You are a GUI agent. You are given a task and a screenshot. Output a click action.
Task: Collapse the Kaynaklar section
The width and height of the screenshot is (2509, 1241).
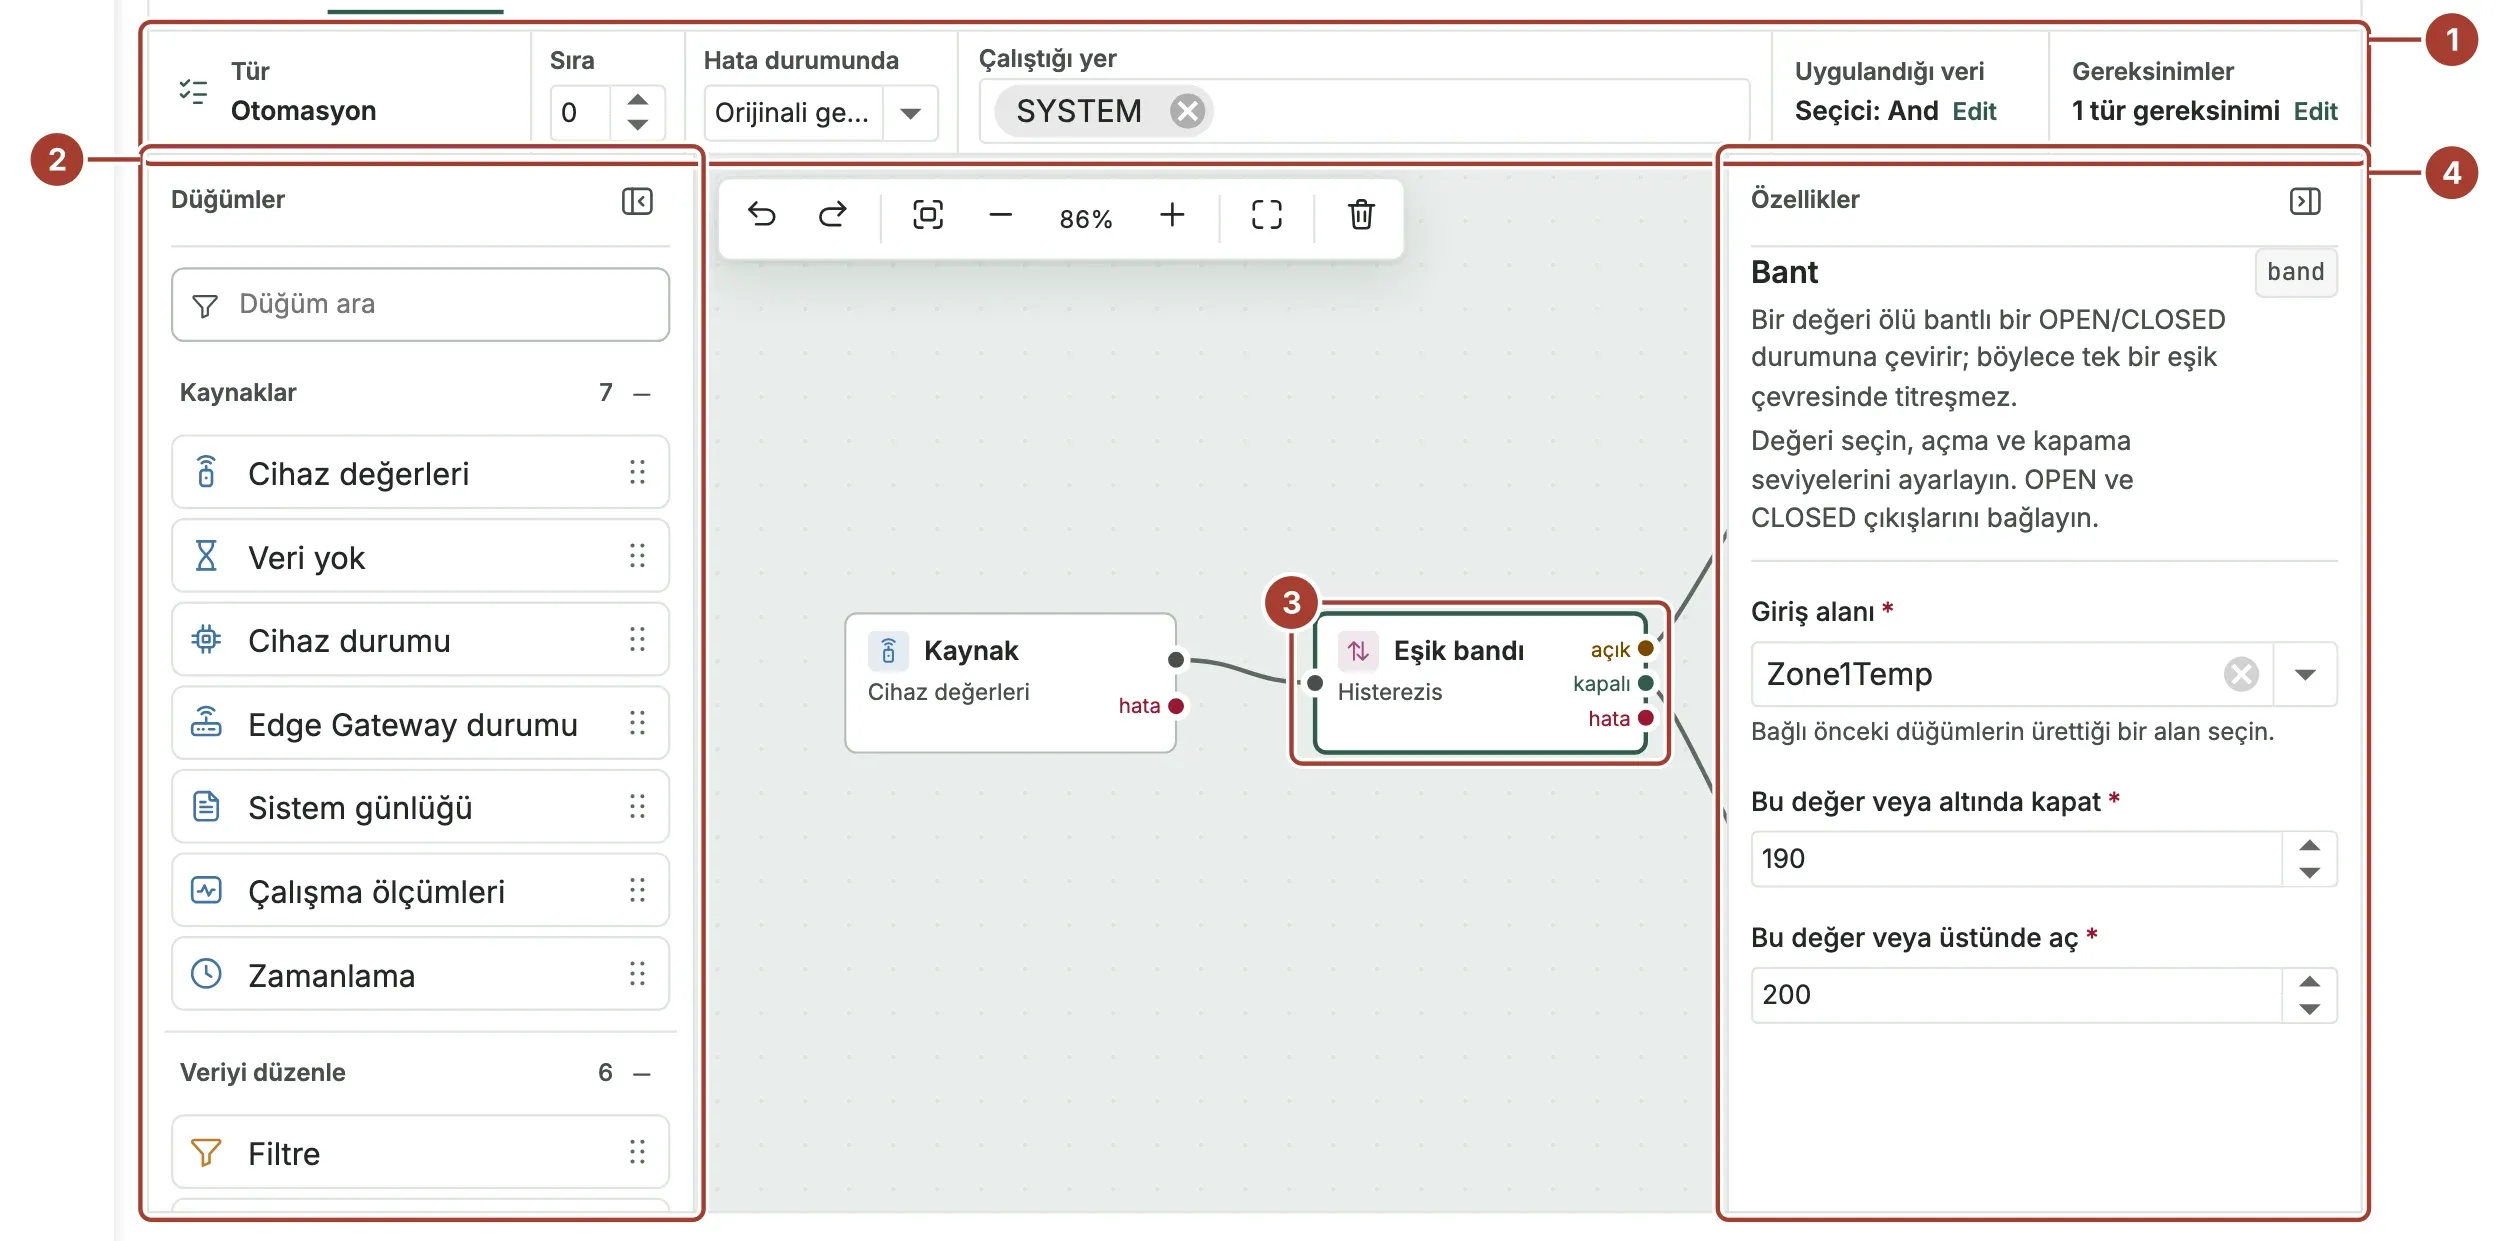pos(642,393)
